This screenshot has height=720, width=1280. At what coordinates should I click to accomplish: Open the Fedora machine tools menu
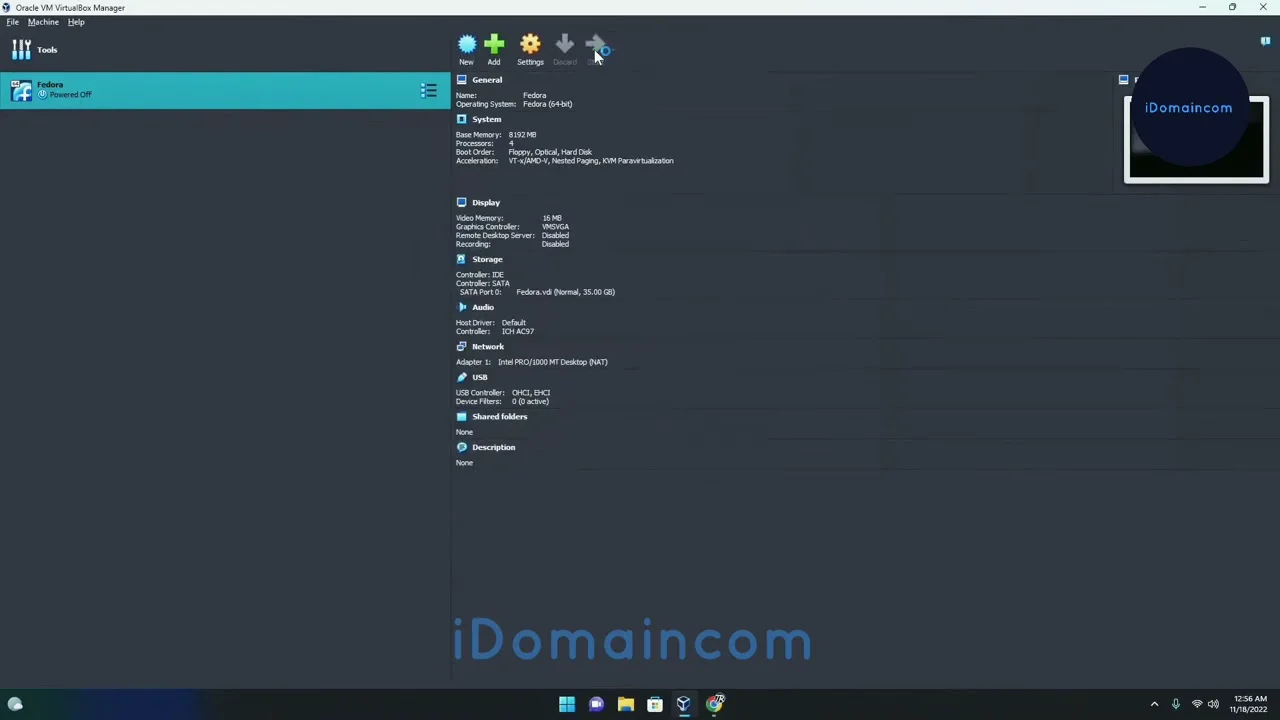coord(428,91)
